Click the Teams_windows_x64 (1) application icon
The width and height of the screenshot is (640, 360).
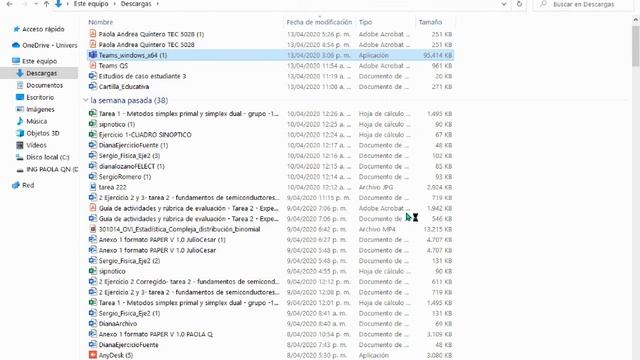point(93,55)
